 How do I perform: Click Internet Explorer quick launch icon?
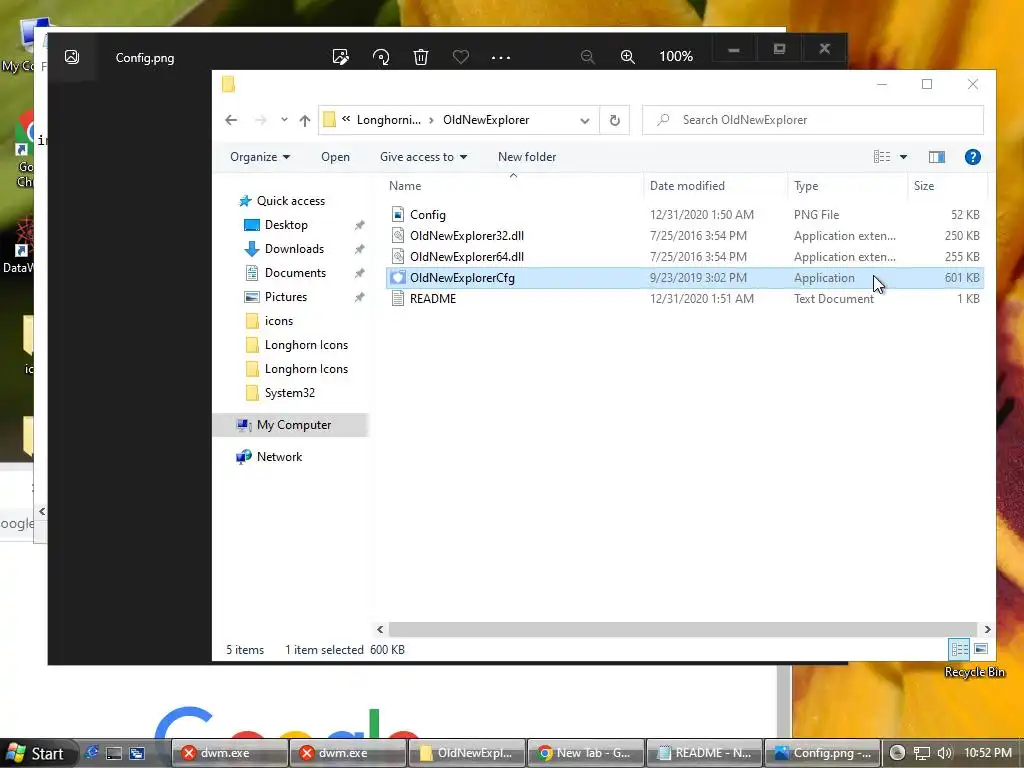coord(92,753)
